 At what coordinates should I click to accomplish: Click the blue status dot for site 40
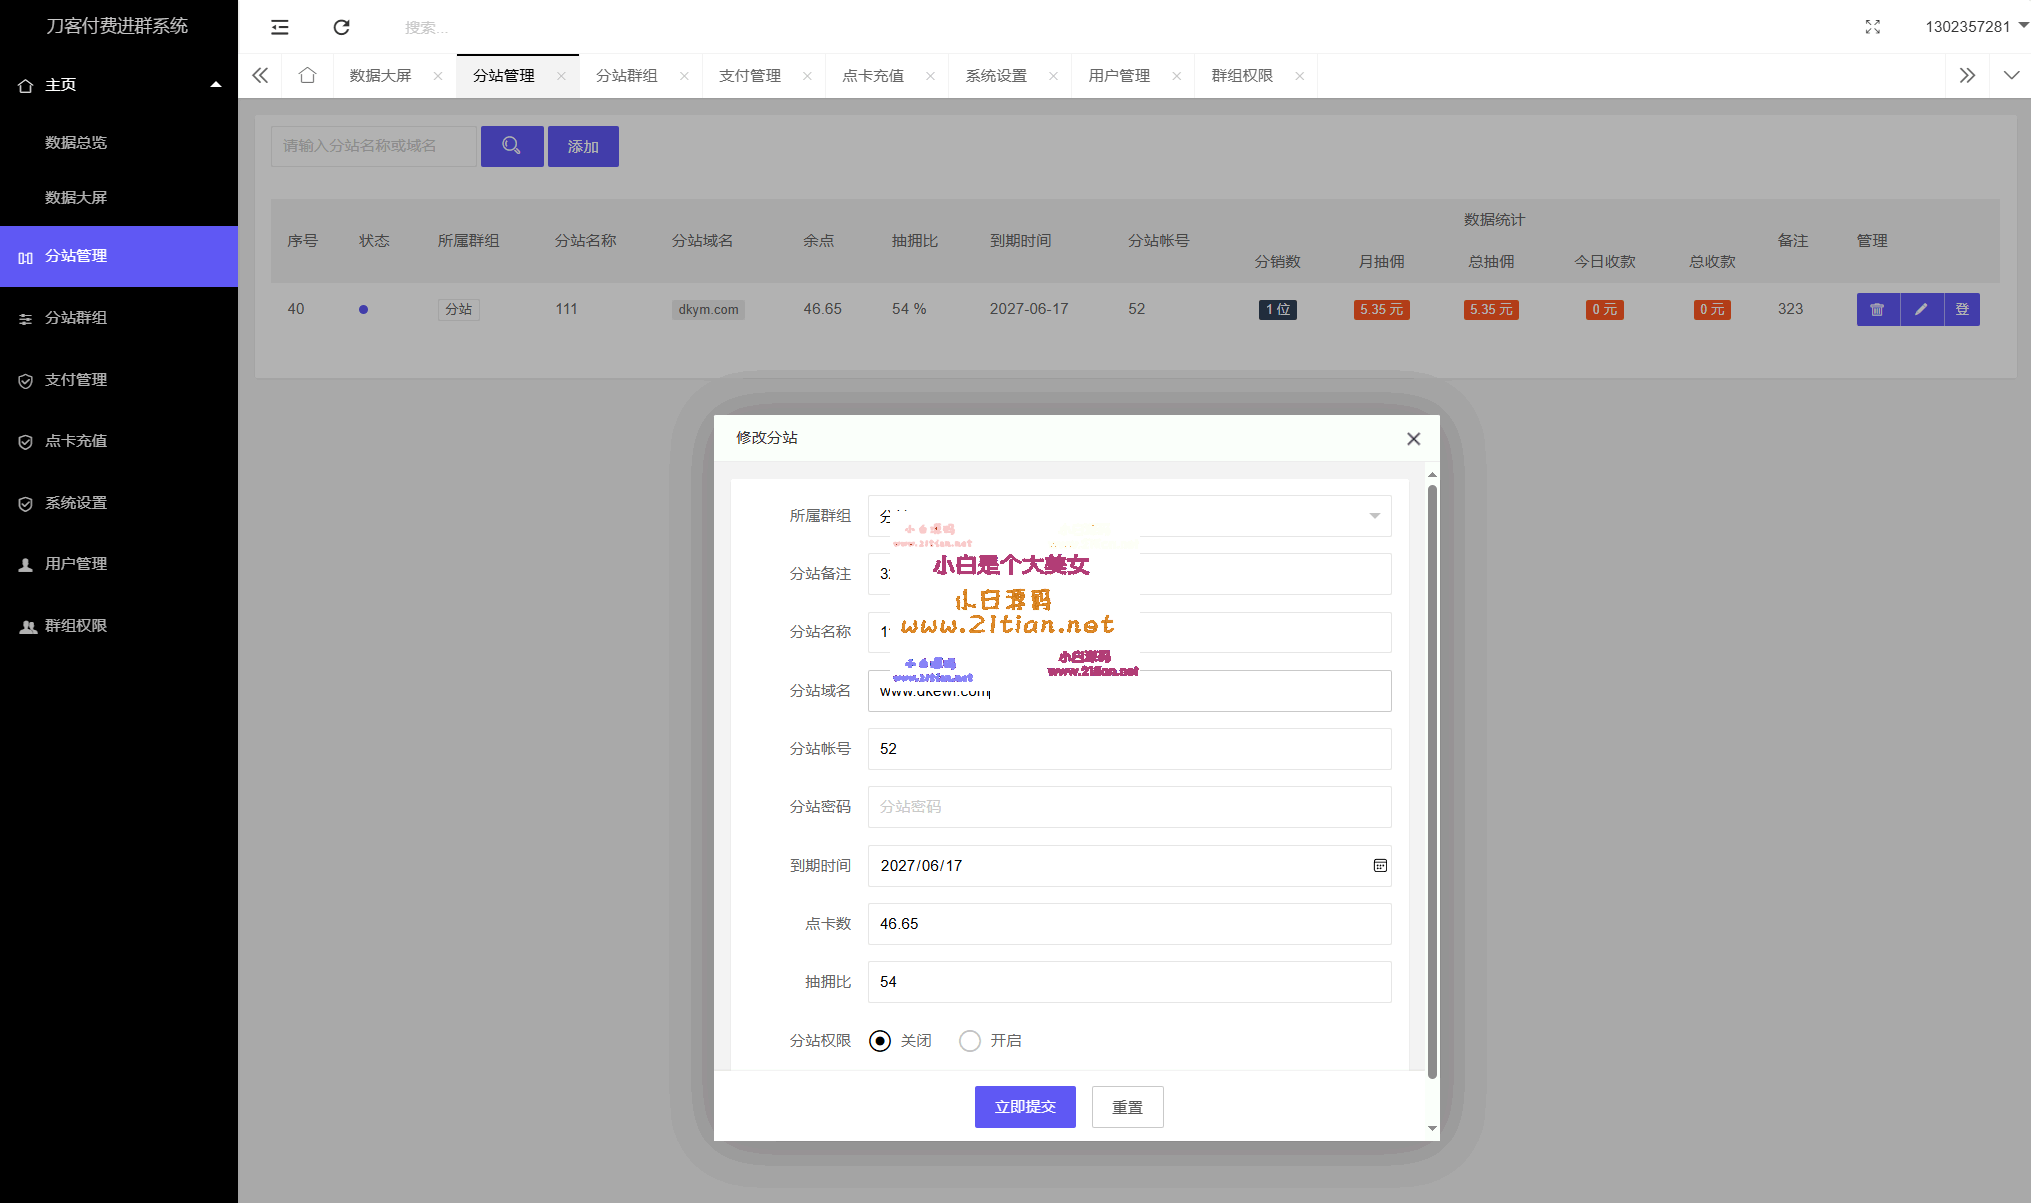363,309
